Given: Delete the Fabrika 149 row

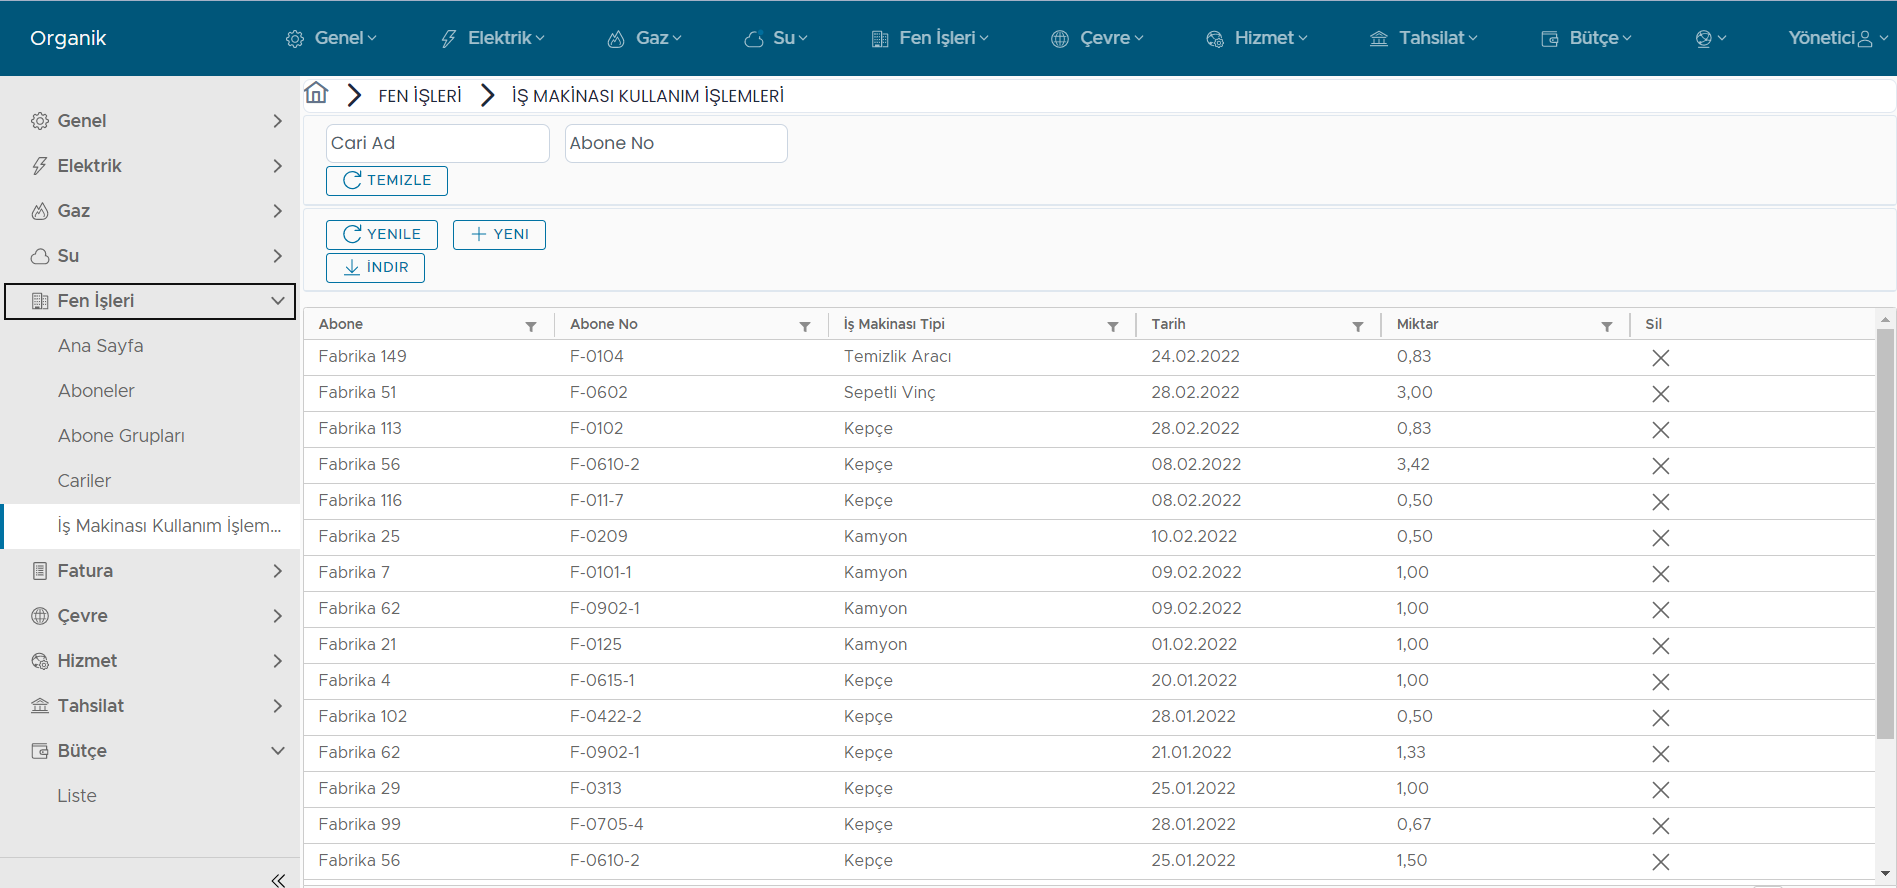Looking at the screenshot, I should [x=1660, y=358].
